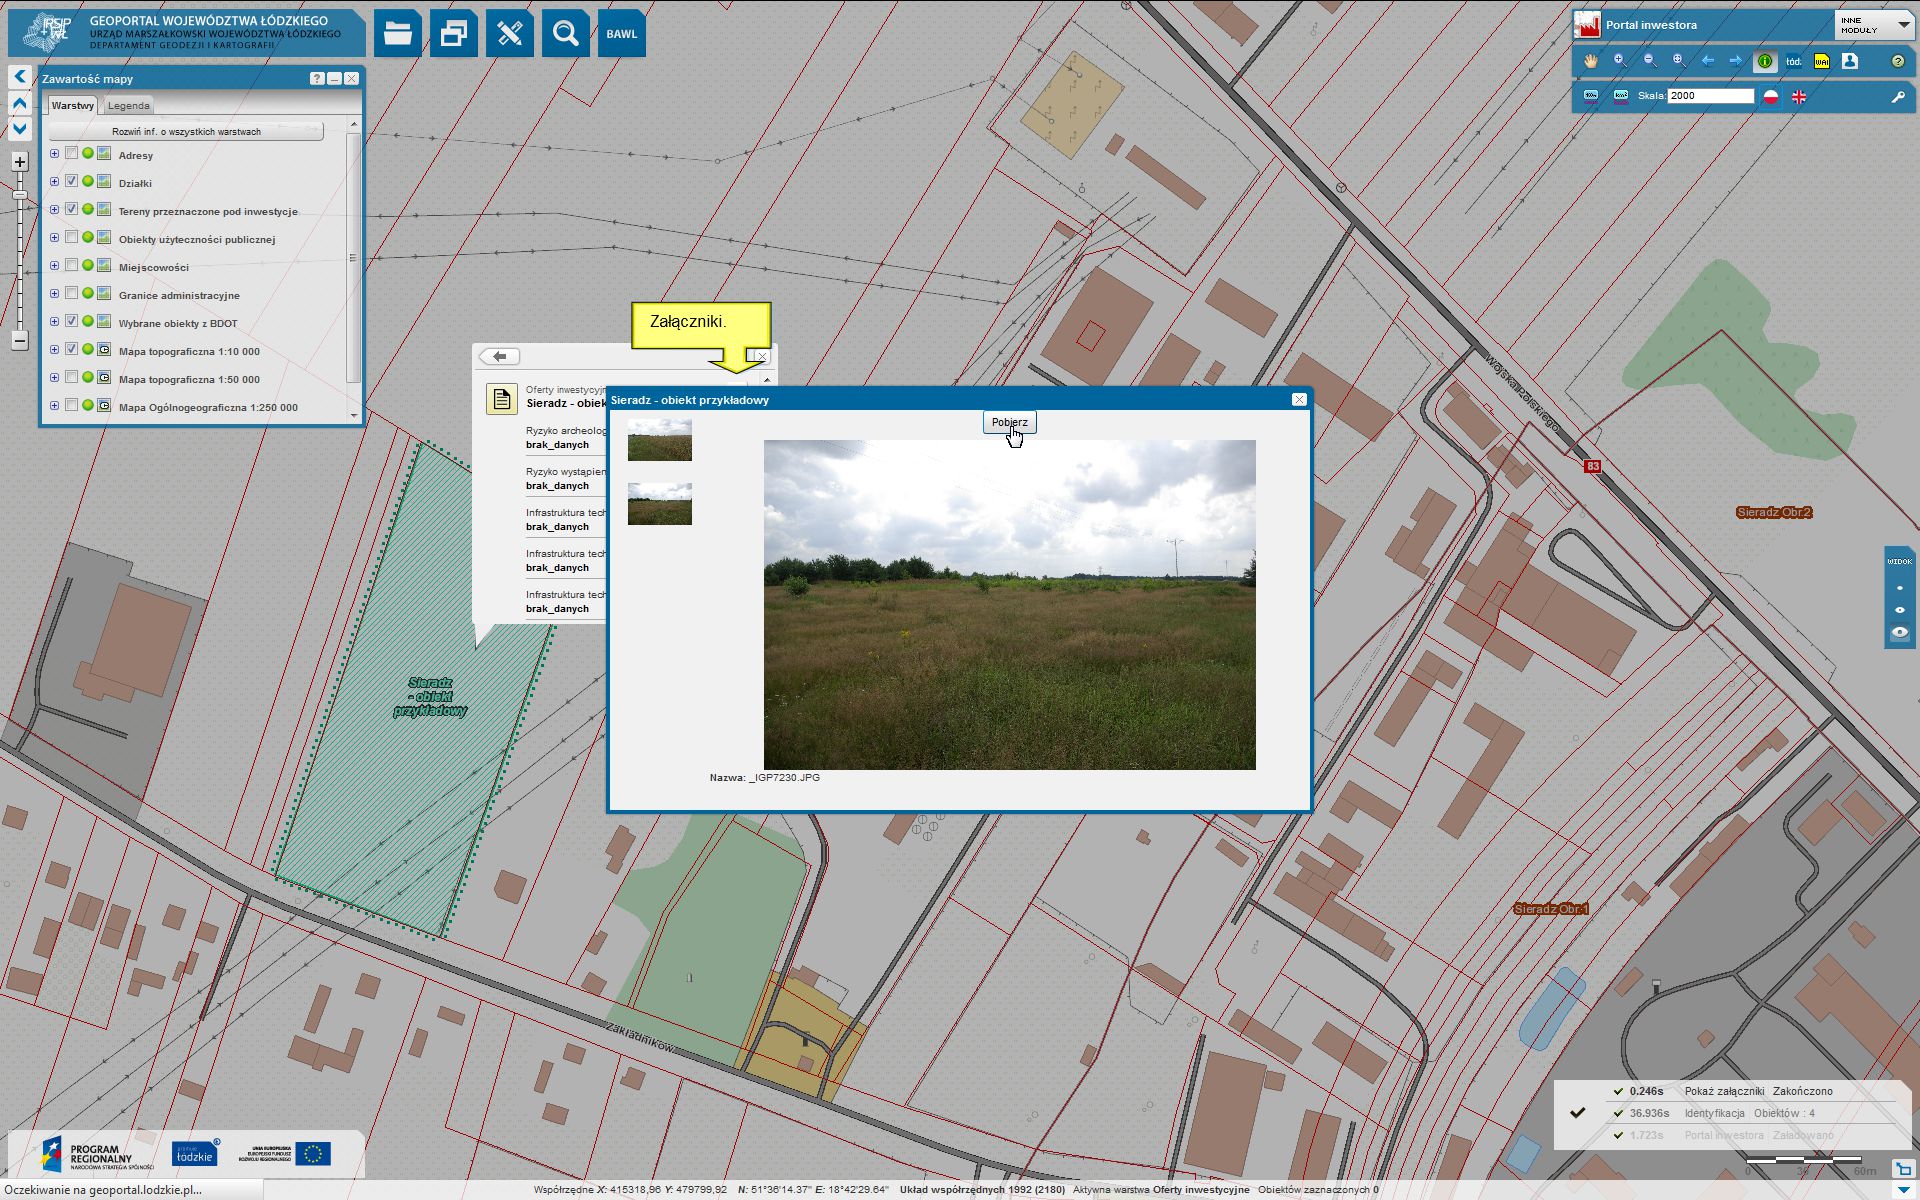Screen dimensions: 1920x1200
Task: Open help question mark in toolbar
Action: [x=1898, y=61]
